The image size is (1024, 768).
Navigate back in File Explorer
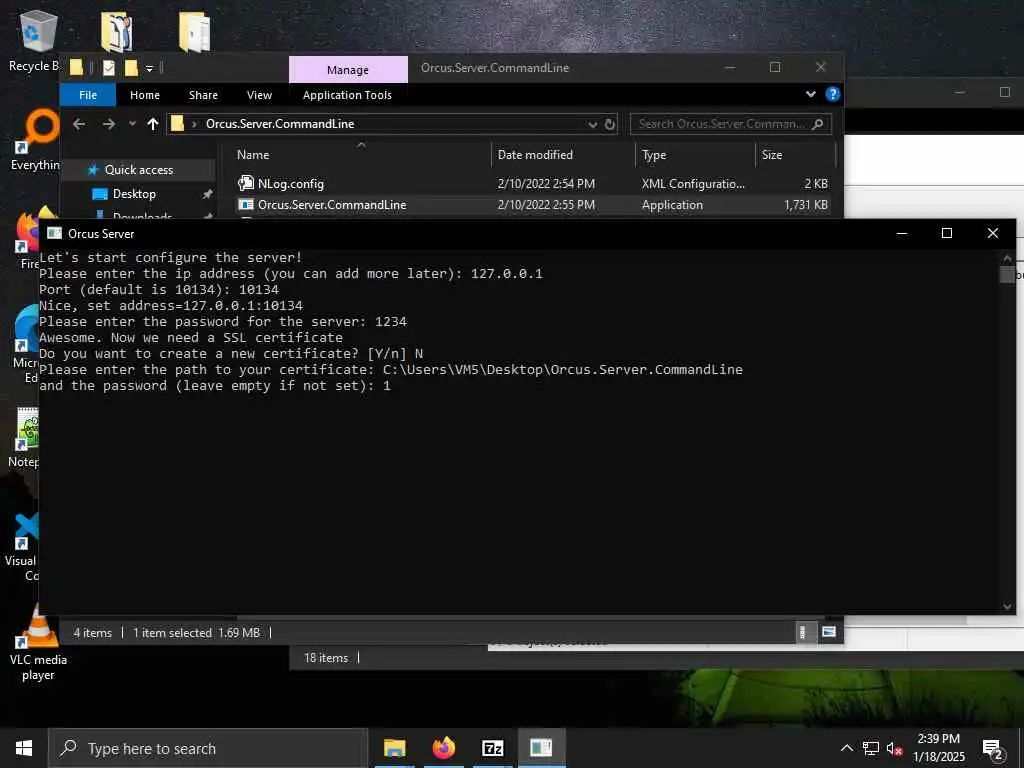79,124
